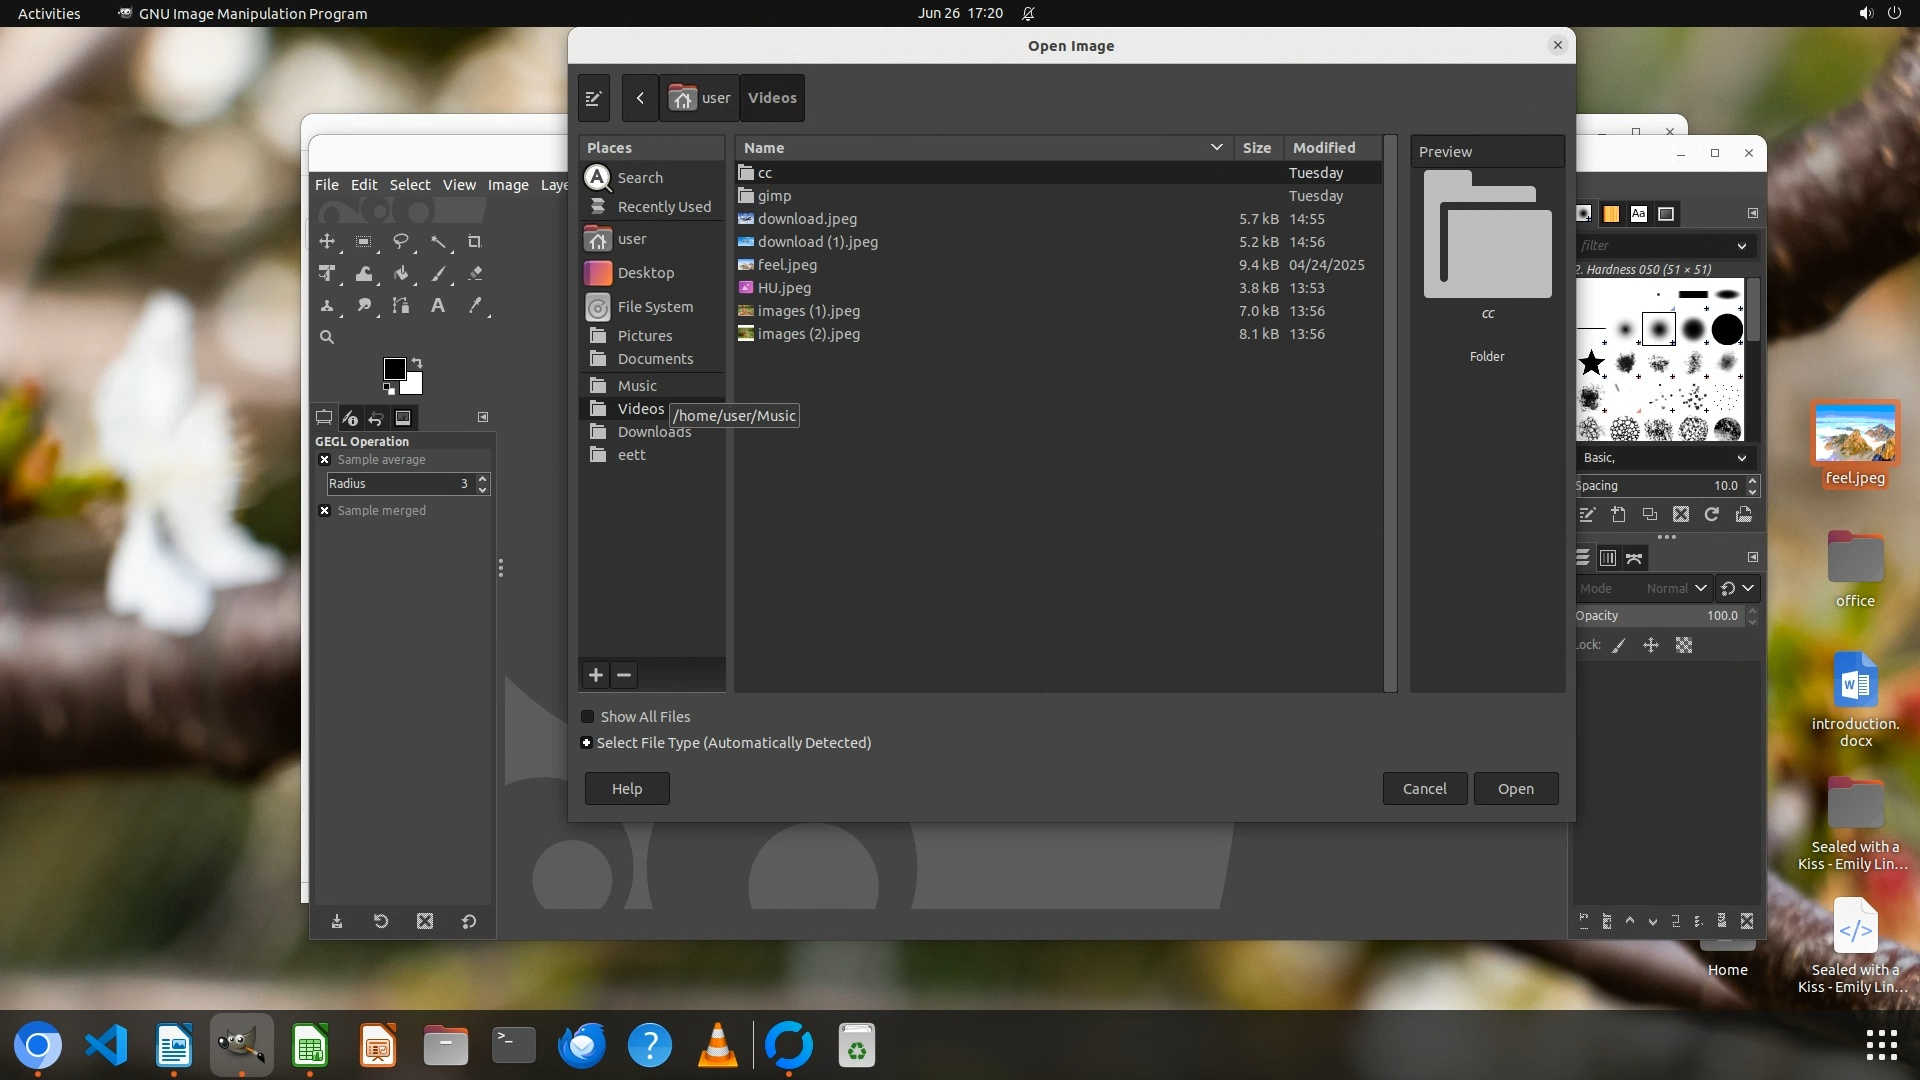
Task: Click the add bookmark plus button
Action: [596, 676]
